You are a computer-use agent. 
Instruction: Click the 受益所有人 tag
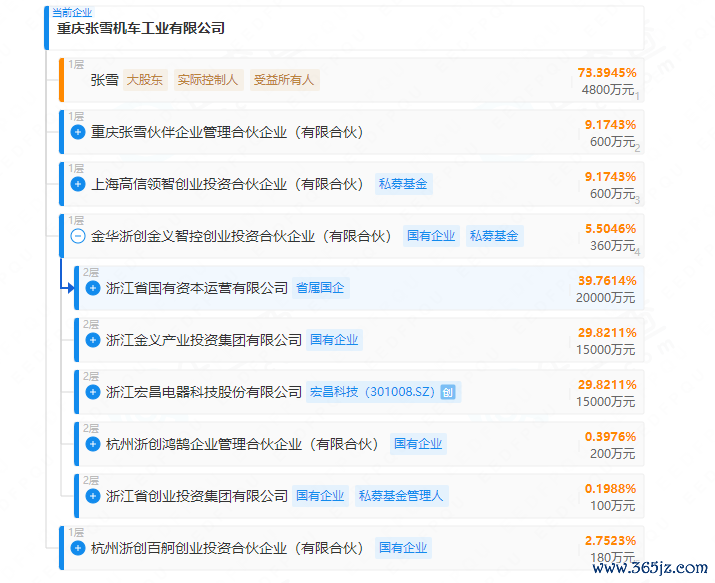(x=285, y=80)
